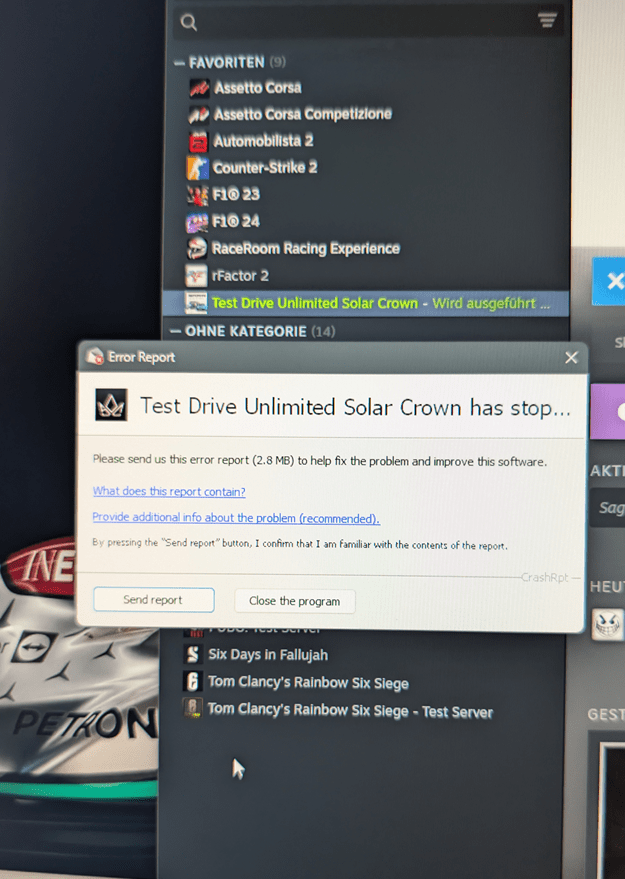Select F1 23 in favorites
The width and height of the screenshot is (625, 879).
235,194
